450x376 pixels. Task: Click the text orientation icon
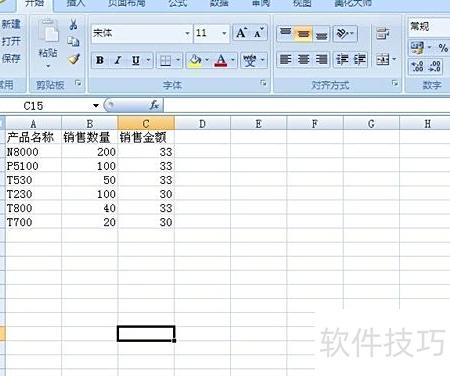click(x=342, y=33)
